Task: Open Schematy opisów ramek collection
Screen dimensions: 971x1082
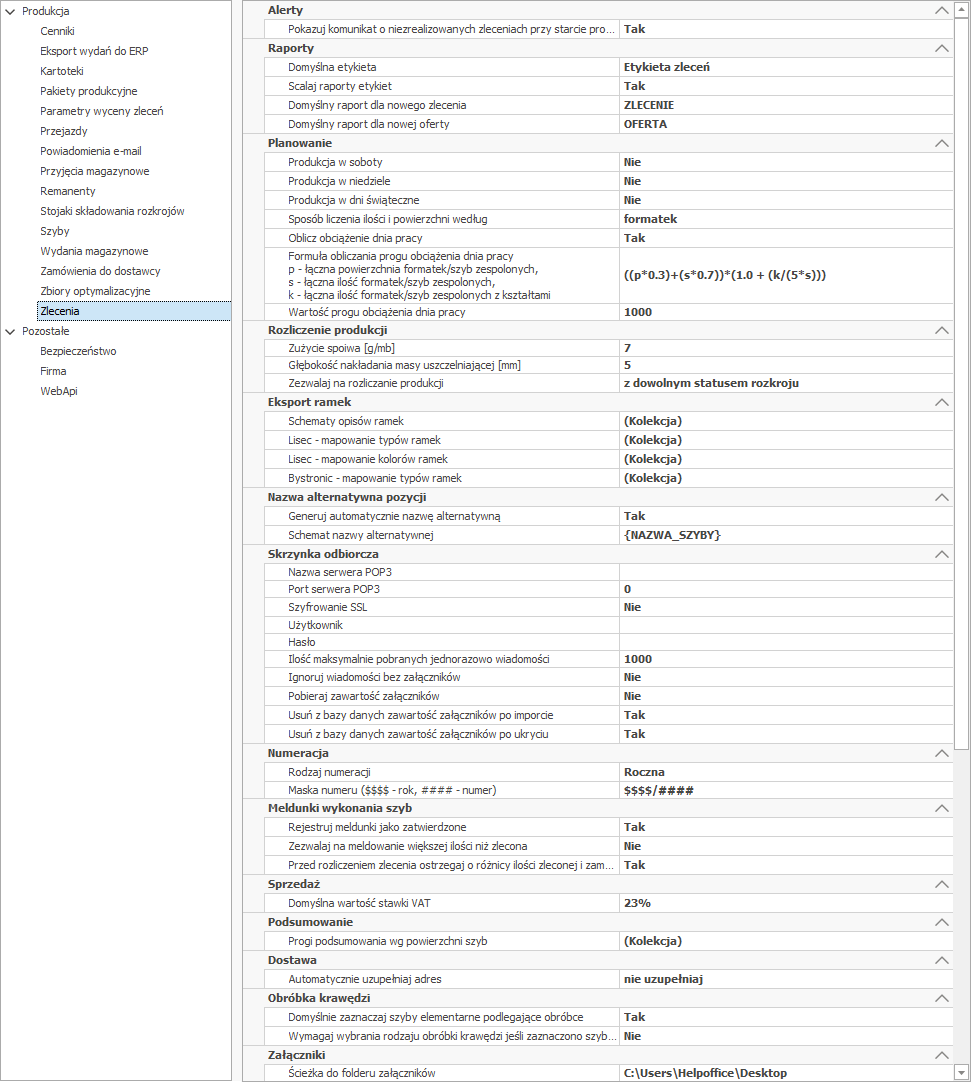Action: (785, 421)
